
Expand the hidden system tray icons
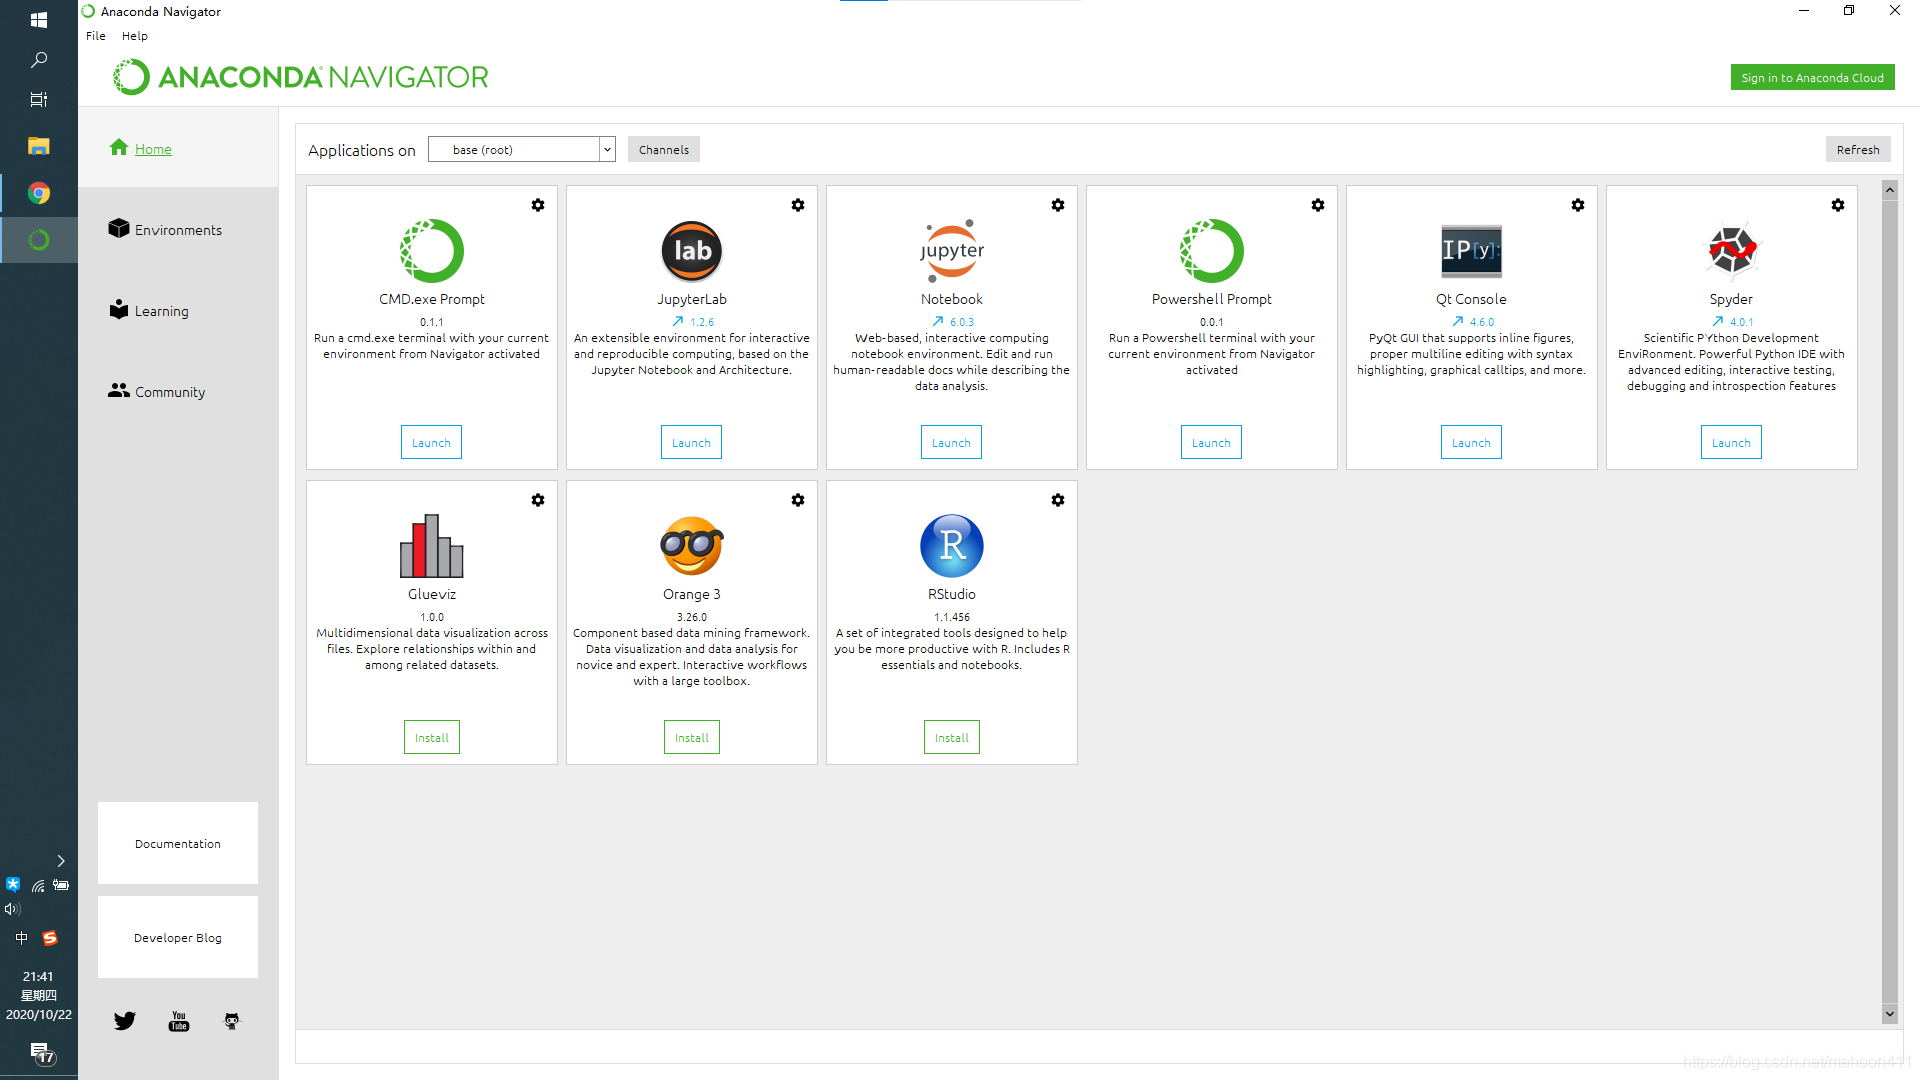click(x=61, y=861)
